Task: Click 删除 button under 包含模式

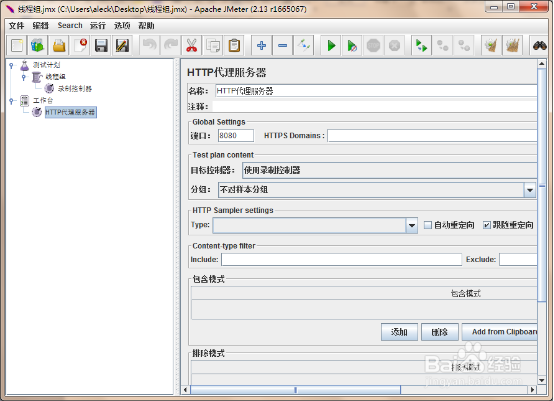Action: tap(440, 332)
